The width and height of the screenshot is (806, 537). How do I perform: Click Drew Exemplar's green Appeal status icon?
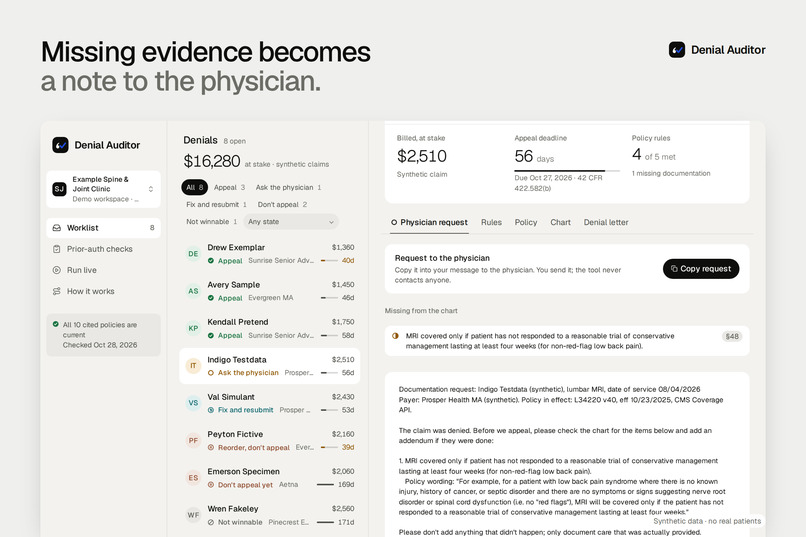[211, 261]
